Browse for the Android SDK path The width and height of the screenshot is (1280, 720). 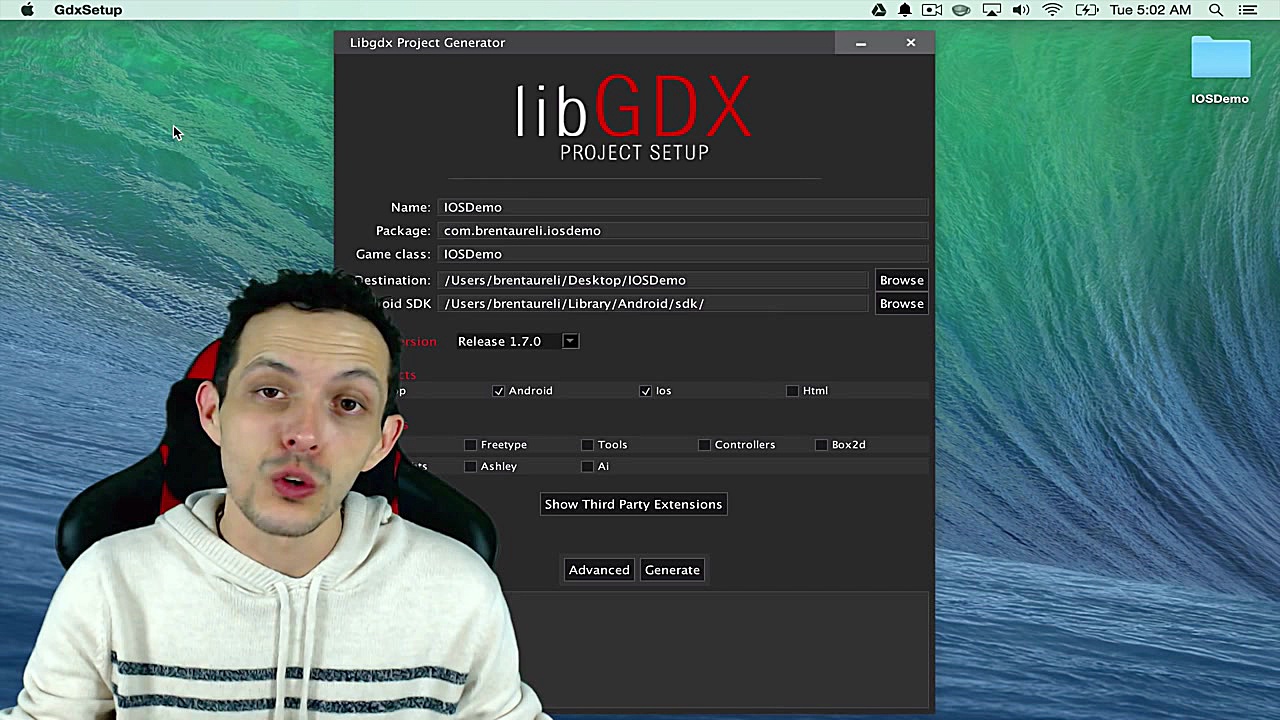(x=901, y=303)
